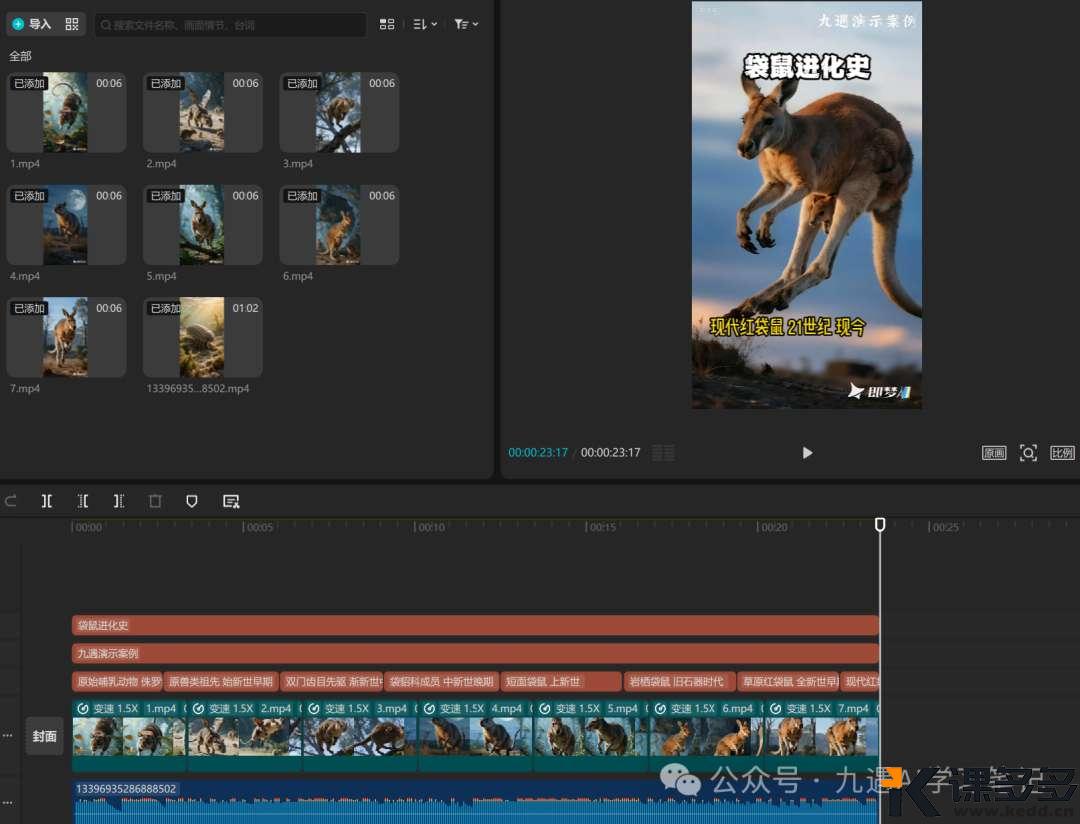Select the split clip tool

tap(47, 501)
